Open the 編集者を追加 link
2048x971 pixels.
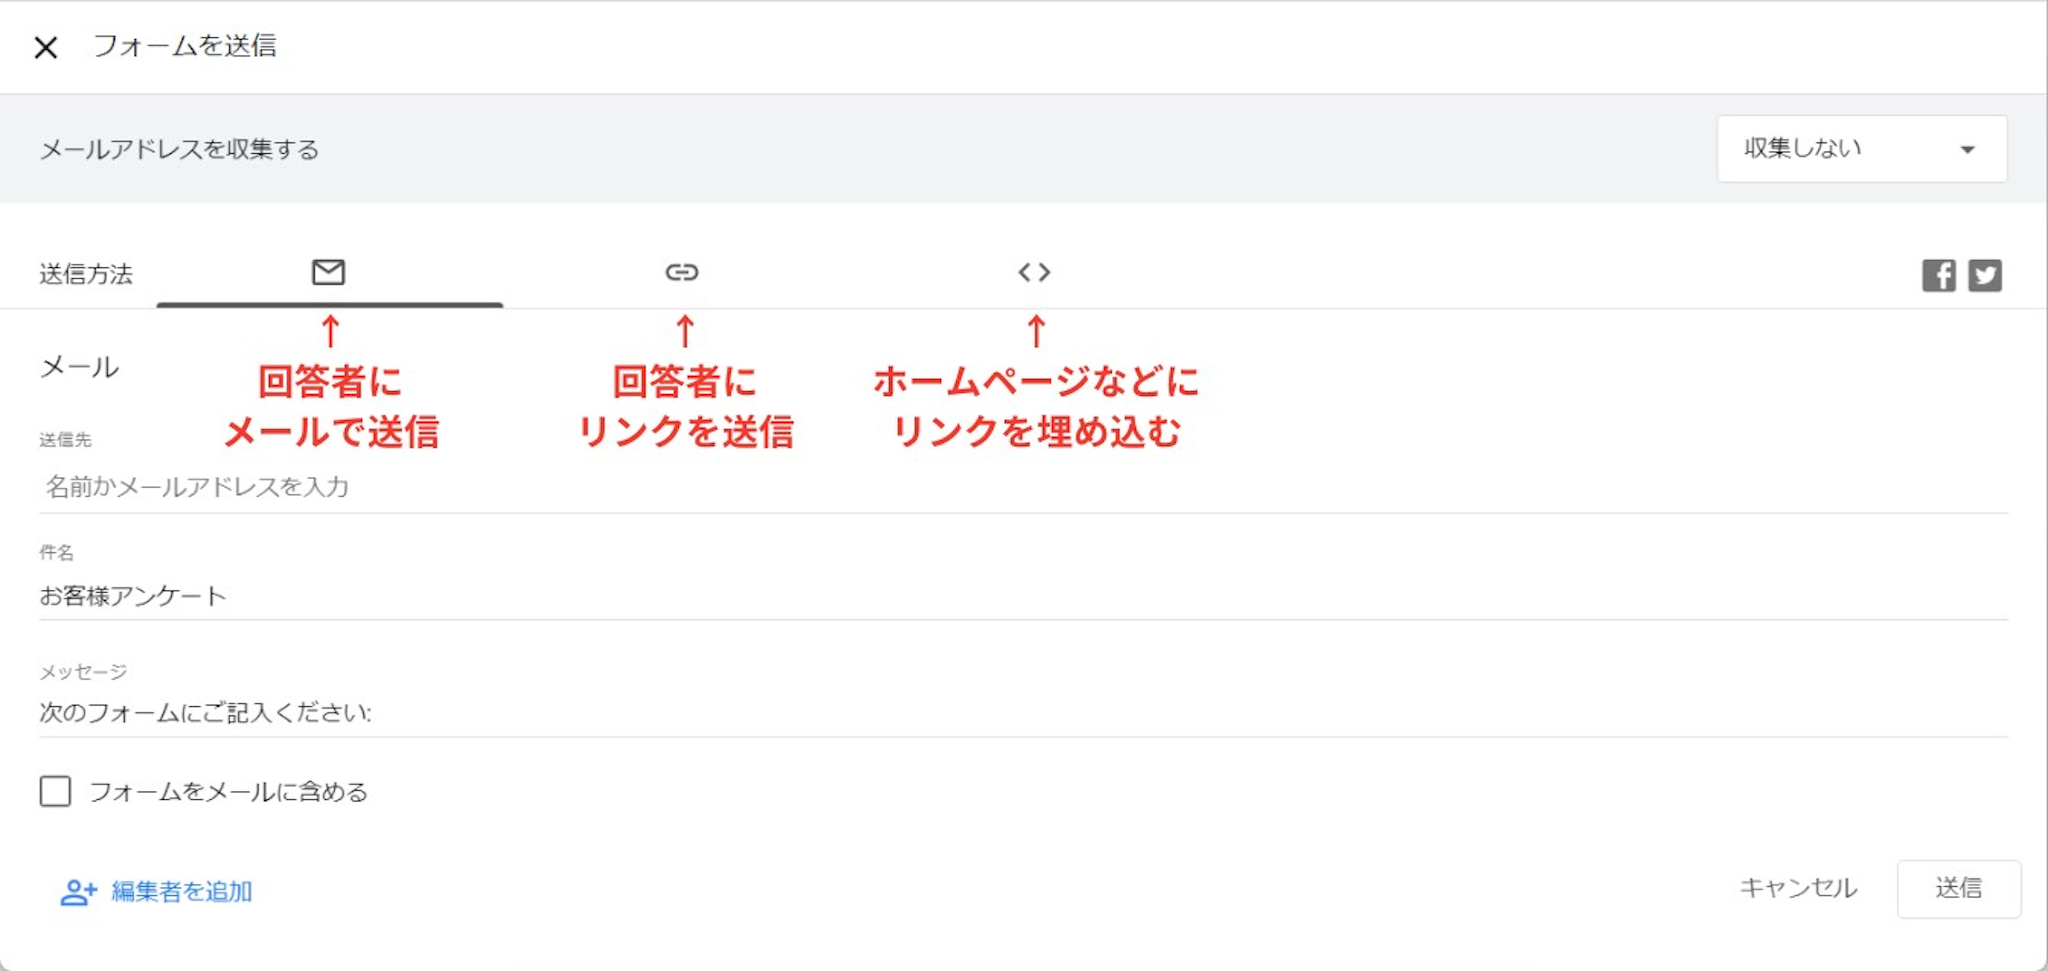181,891
